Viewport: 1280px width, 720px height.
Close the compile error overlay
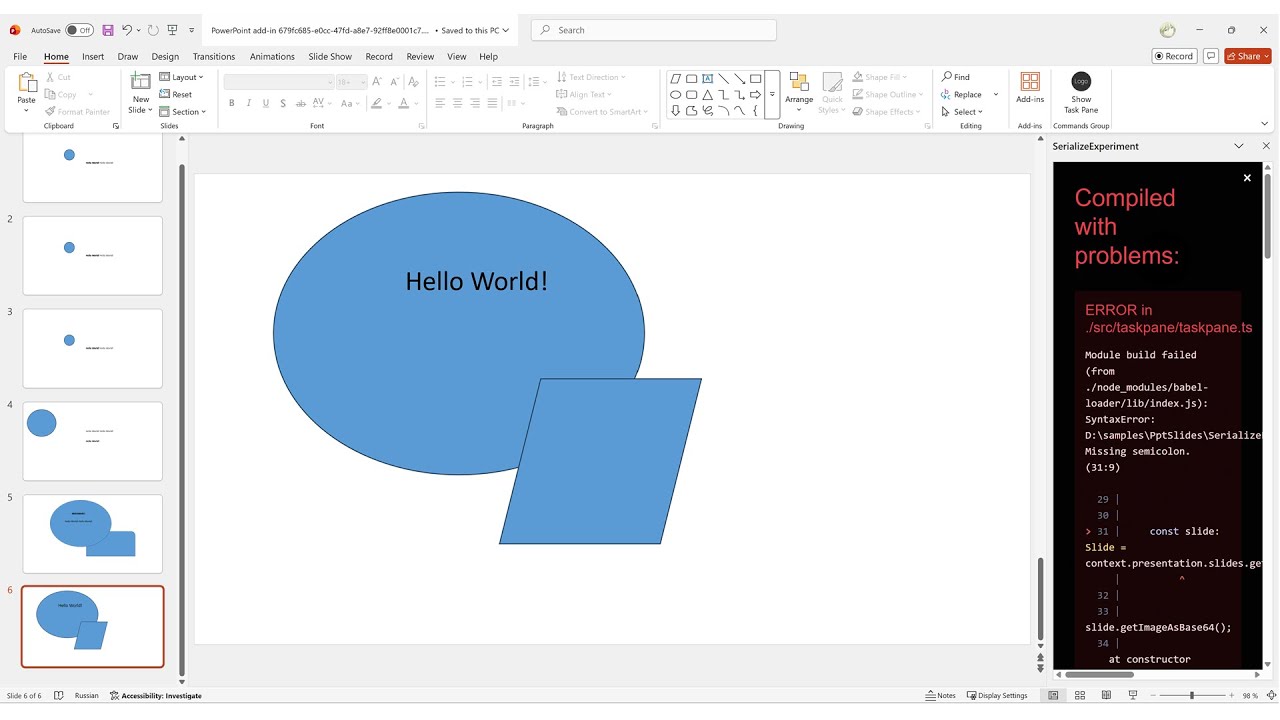pos(1247,178)
